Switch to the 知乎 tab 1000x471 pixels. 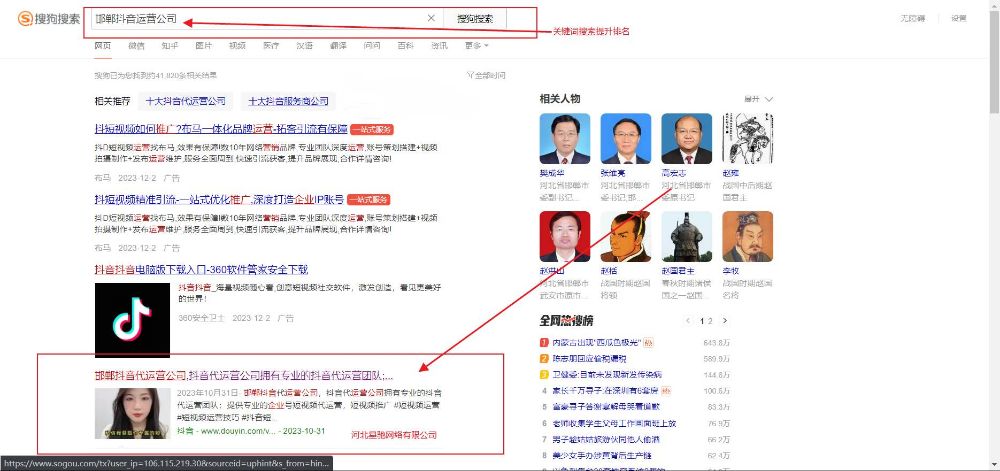170,45
